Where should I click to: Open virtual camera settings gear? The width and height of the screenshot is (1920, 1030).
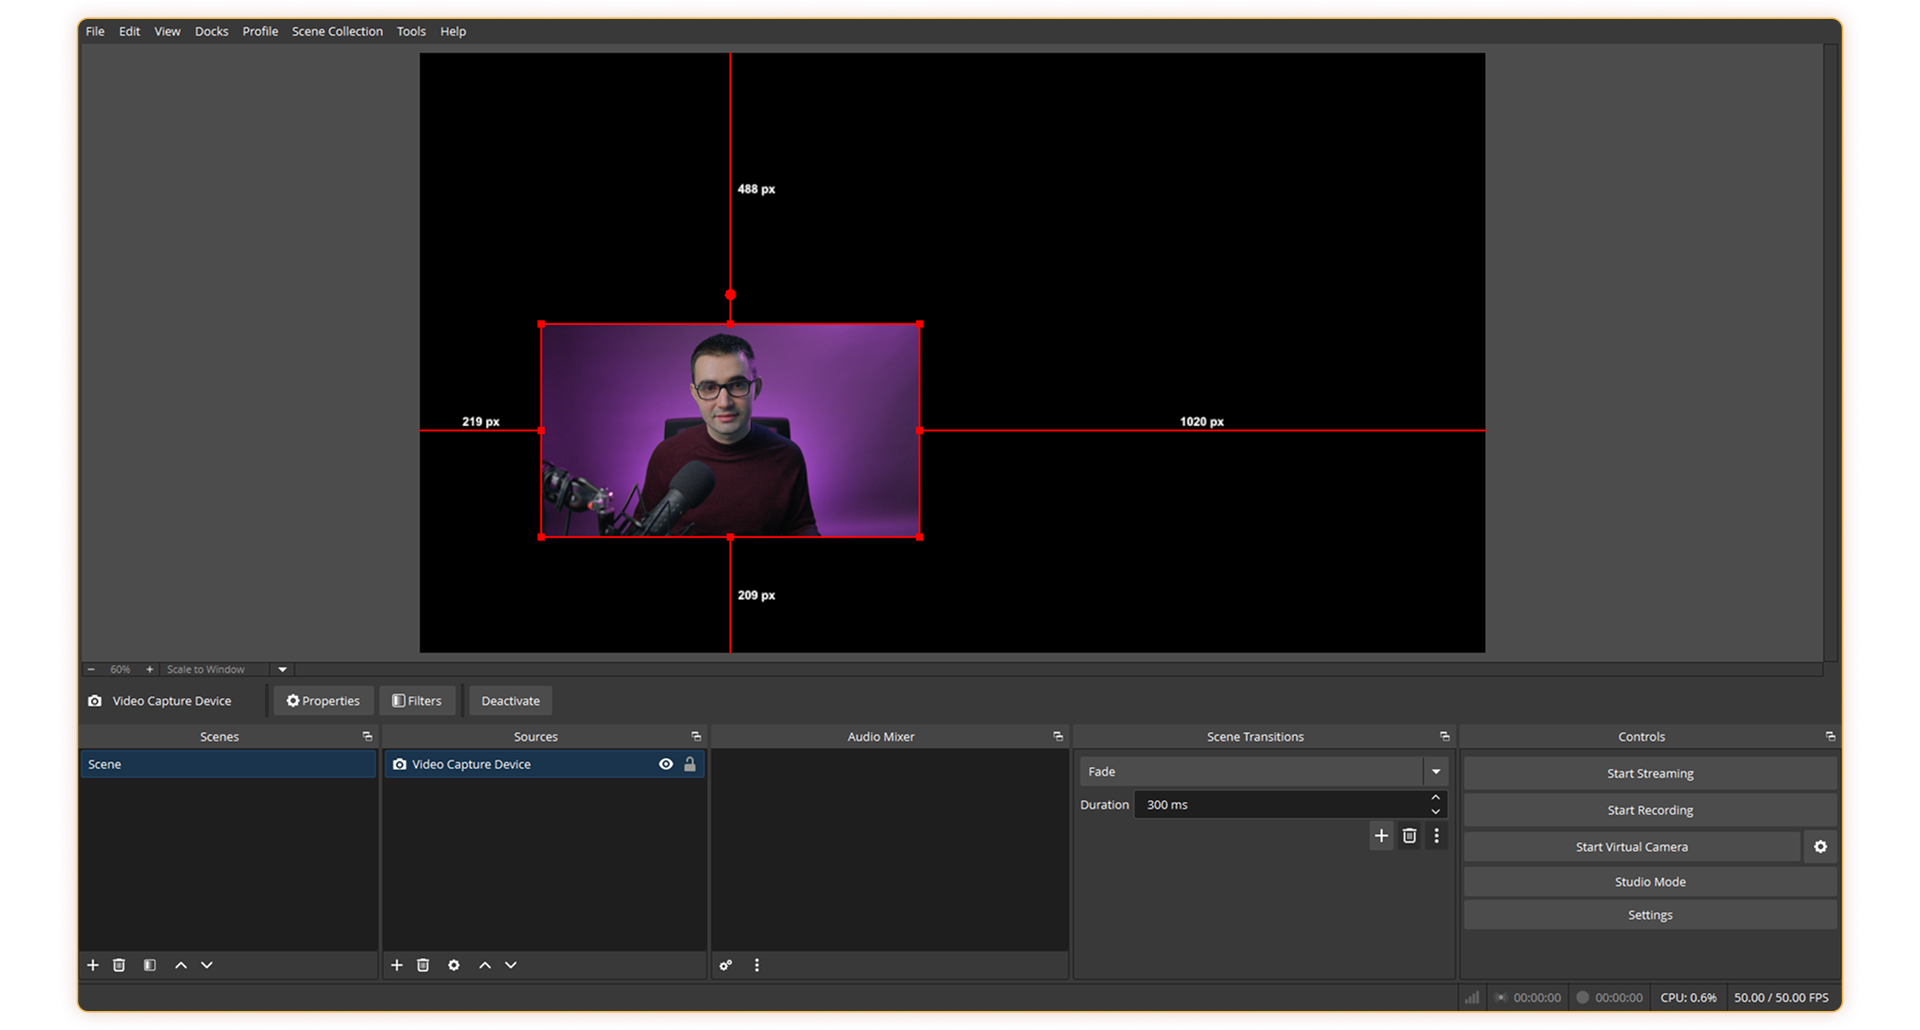[1820, 847]
